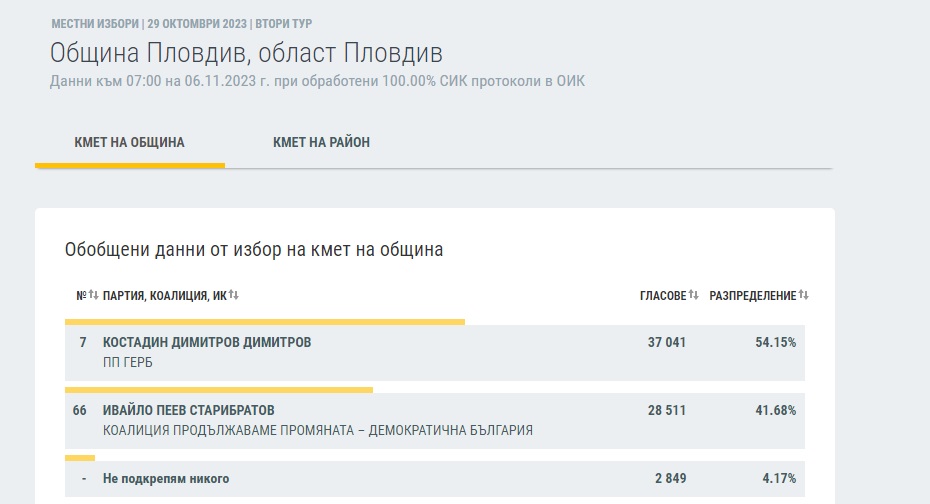Click the Продължаваме Промяната – Демократична България coalition label
Image resolution: width=930 pixels, height=504 pixels.
click(x=317, y=430)
